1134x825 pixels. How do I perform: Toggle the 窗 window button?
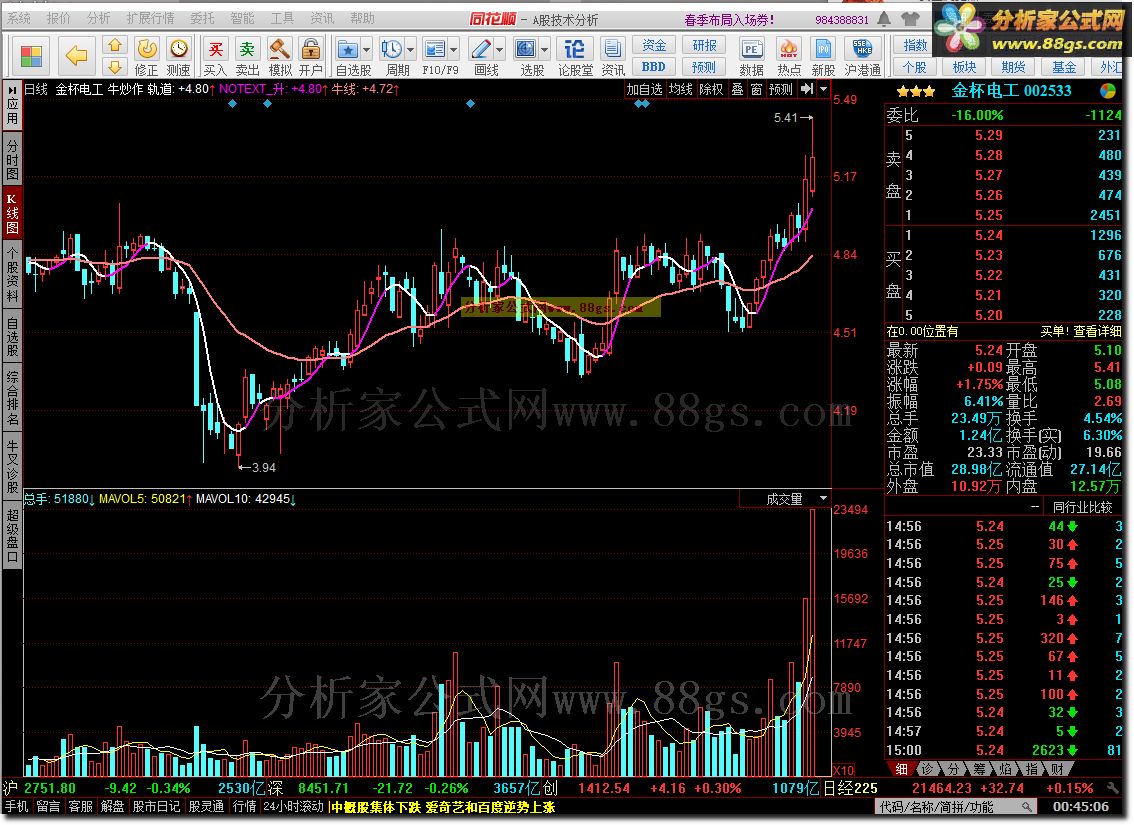click(756, 89)
